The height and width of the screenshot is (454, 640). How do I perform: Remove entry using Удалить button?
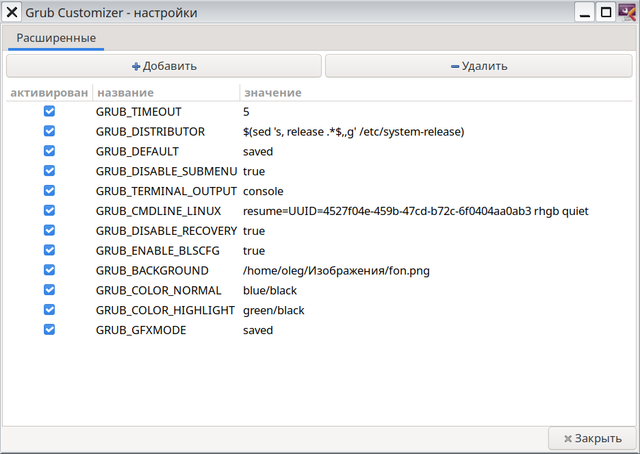click(x=479, y=66)
